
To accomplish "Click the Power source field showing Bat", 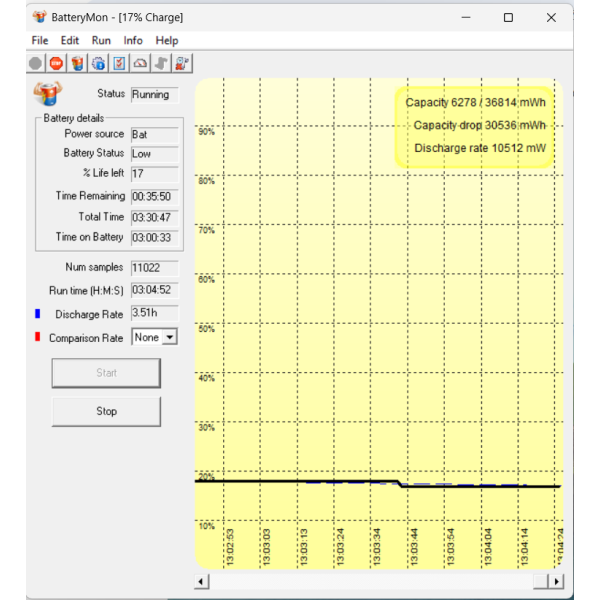I will 155,135.
